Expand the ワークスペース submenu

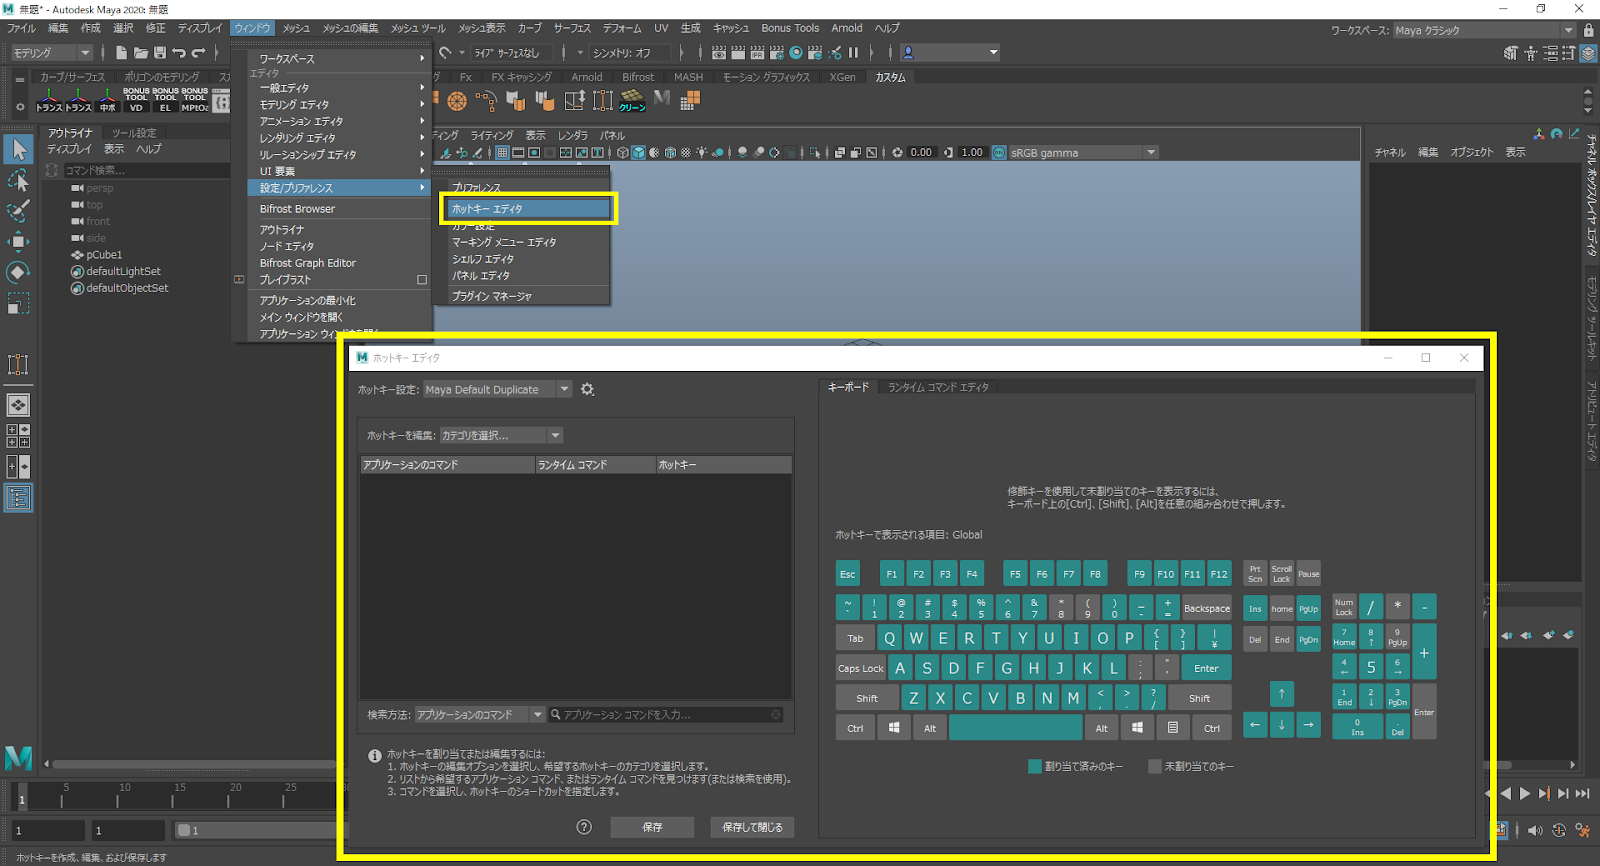click(x=340, y=58)
